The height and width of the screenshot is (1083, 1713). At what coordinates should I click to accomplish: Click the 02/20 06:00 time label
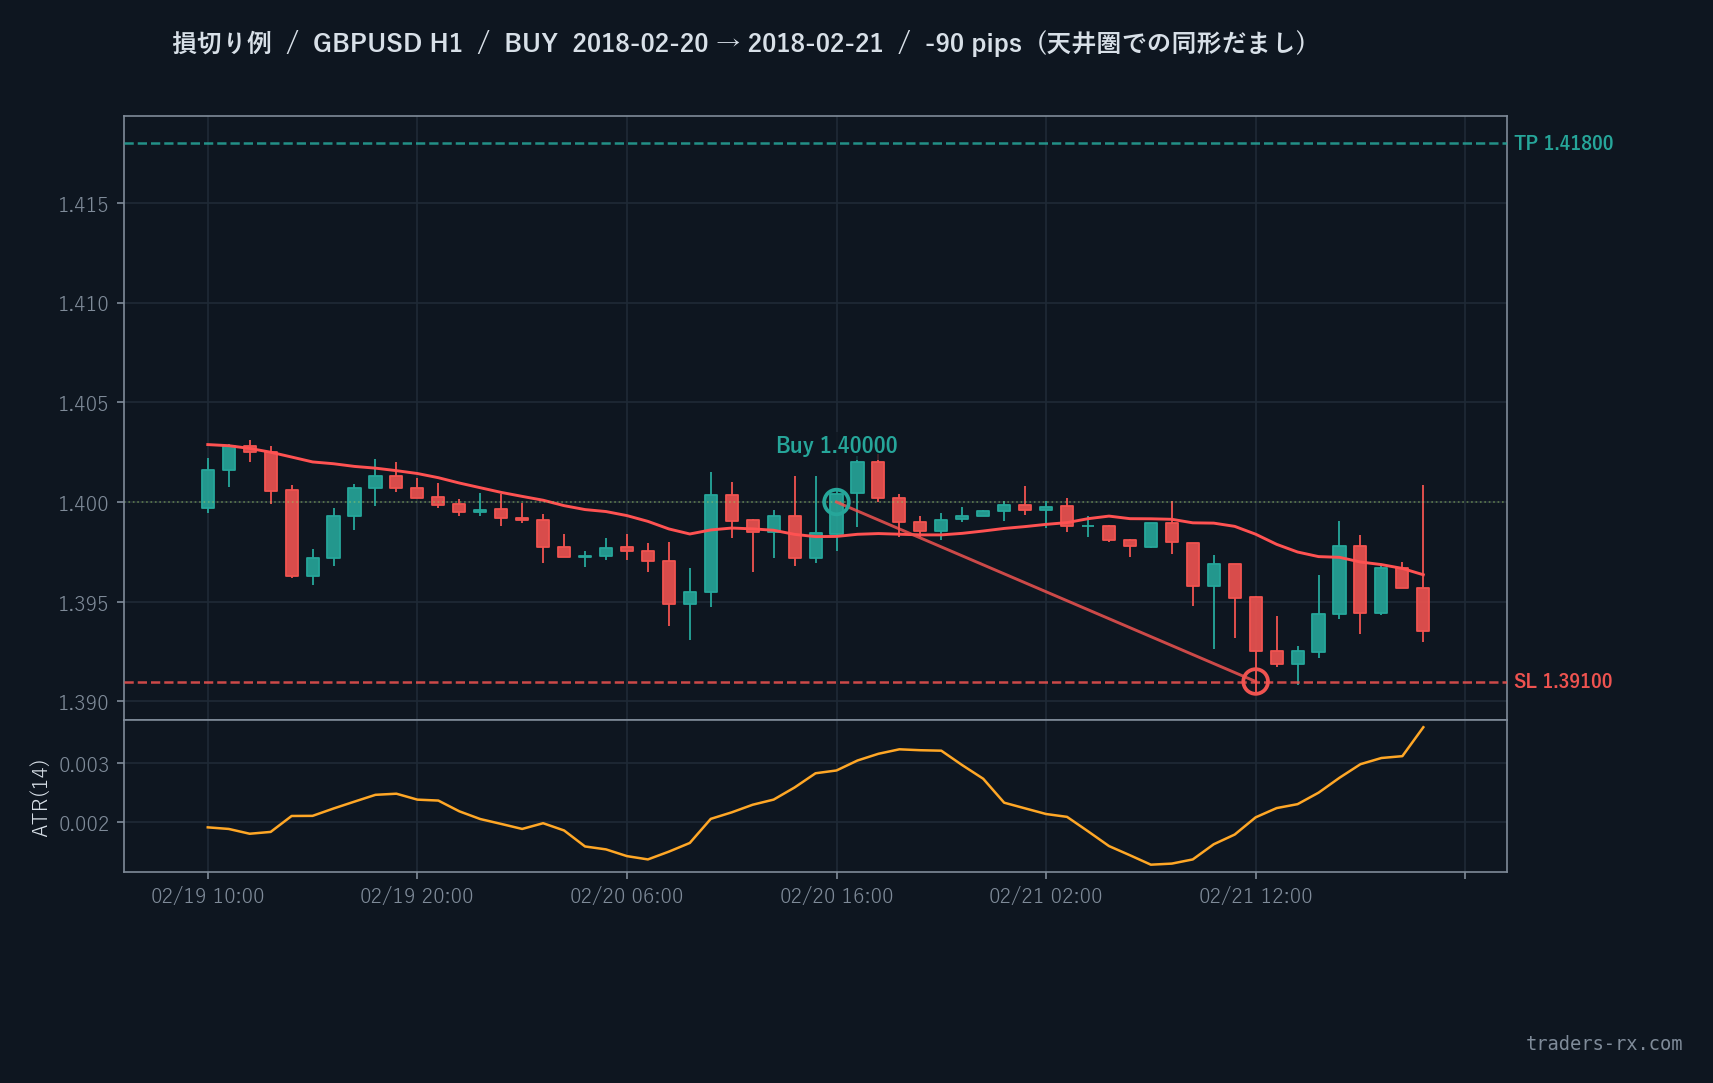pos(627,896)
